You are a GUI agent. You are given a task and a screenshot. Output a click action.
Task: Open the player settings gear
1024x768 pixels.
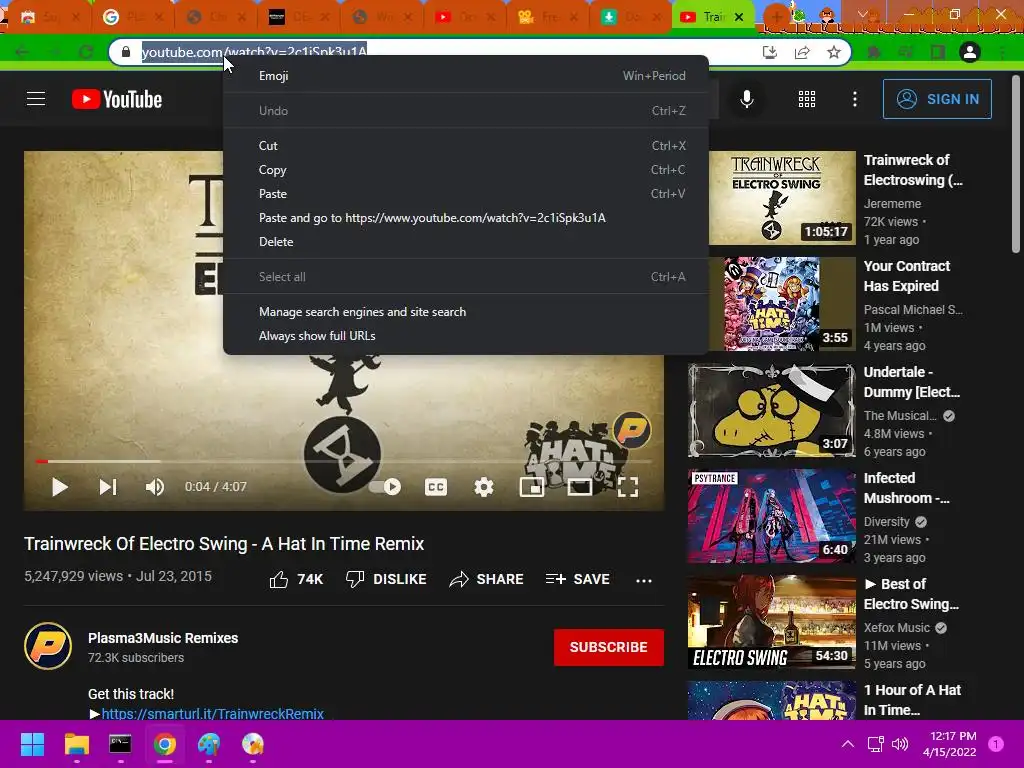point(484,487)
